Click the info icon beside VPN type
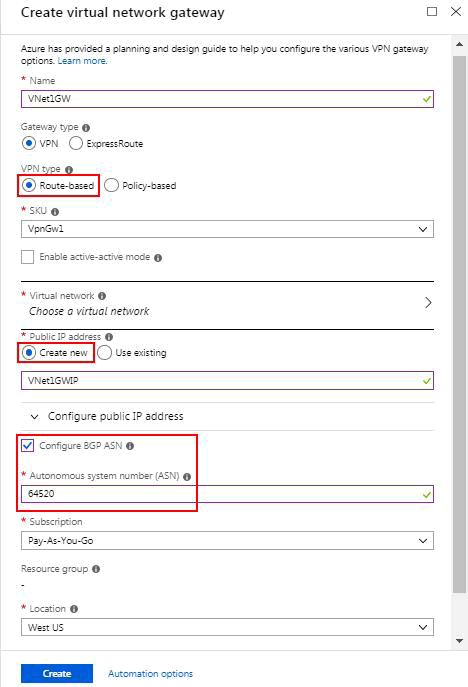The image size is (468, 687). (x=69, y=170)
